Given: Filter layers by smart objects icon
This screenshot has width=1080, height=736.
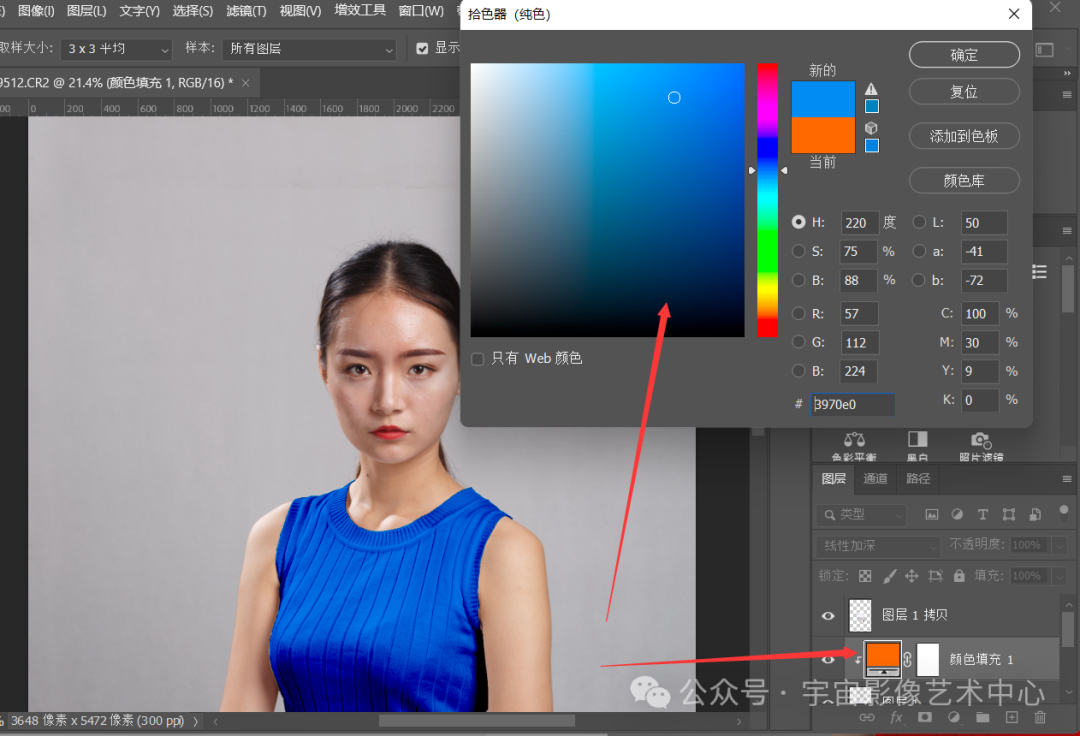Looking at the screenshot, I should (x=1035, y=514).
